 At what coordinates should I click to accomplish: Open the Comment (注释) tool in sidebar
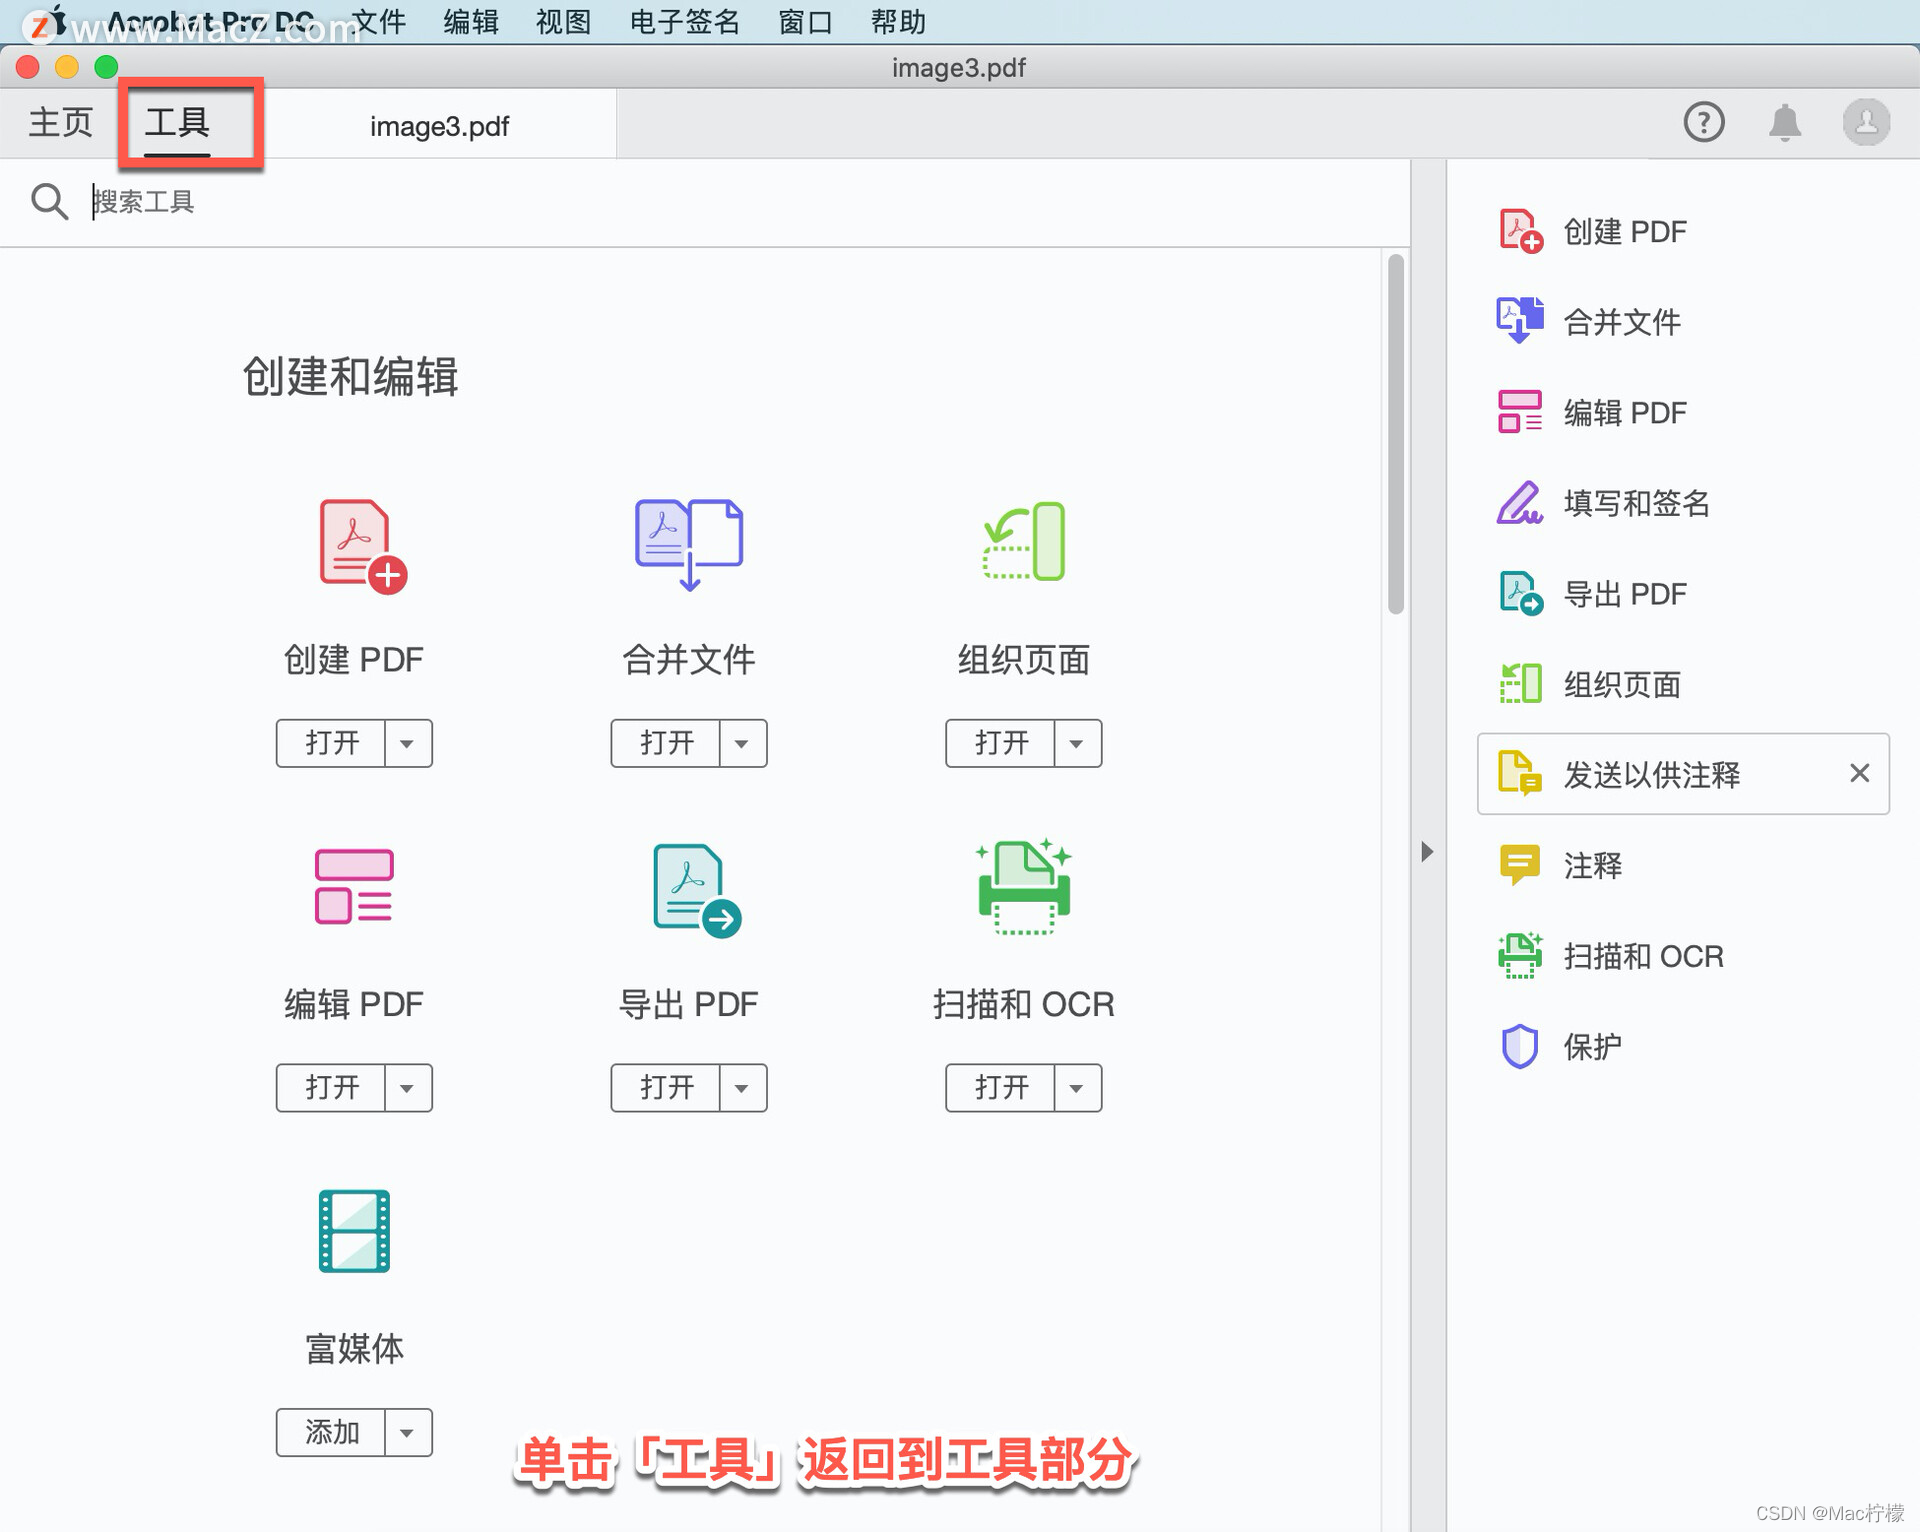click(x=1592, y=865)
